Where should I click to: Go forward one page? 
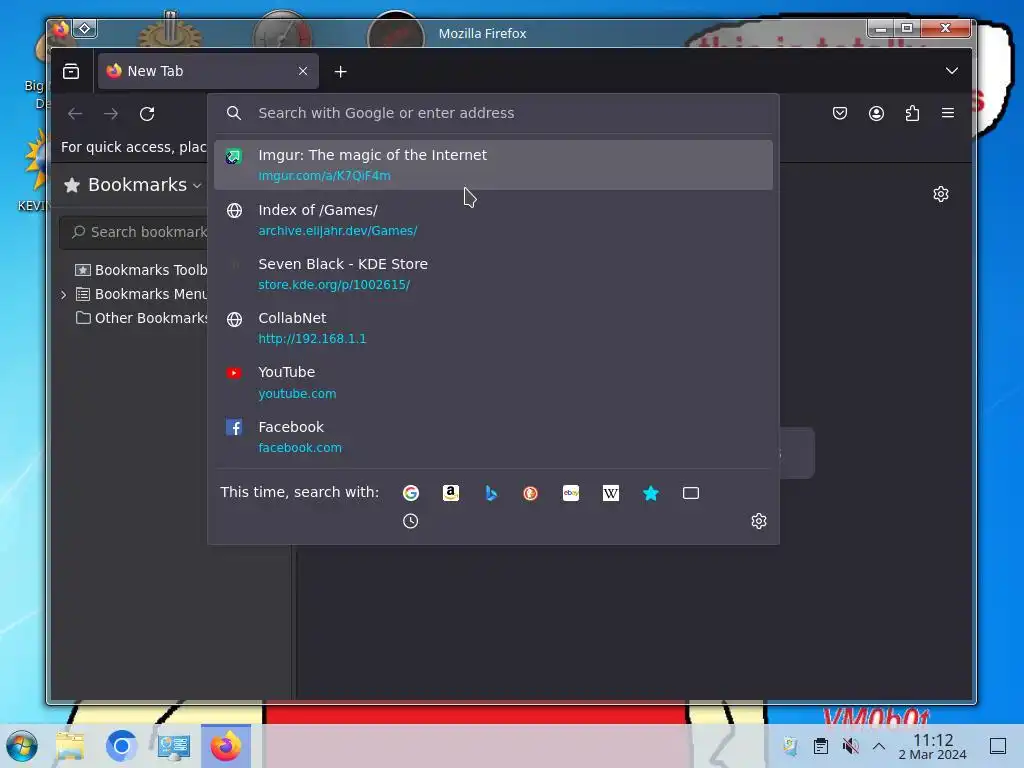(111, 114)
